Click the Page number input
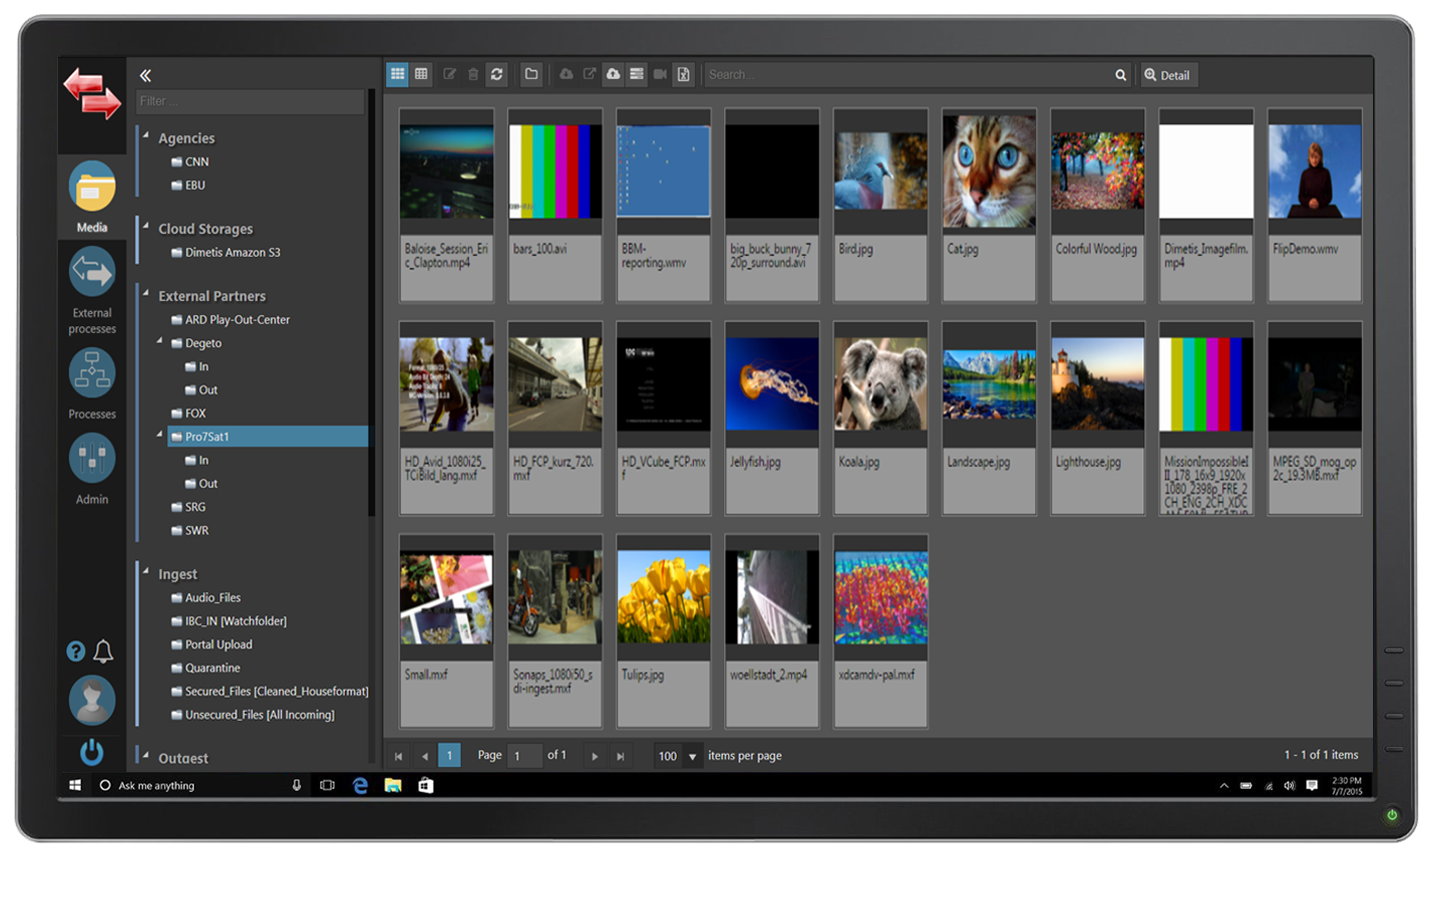1450x897 pixels. [x=525, y=756]
